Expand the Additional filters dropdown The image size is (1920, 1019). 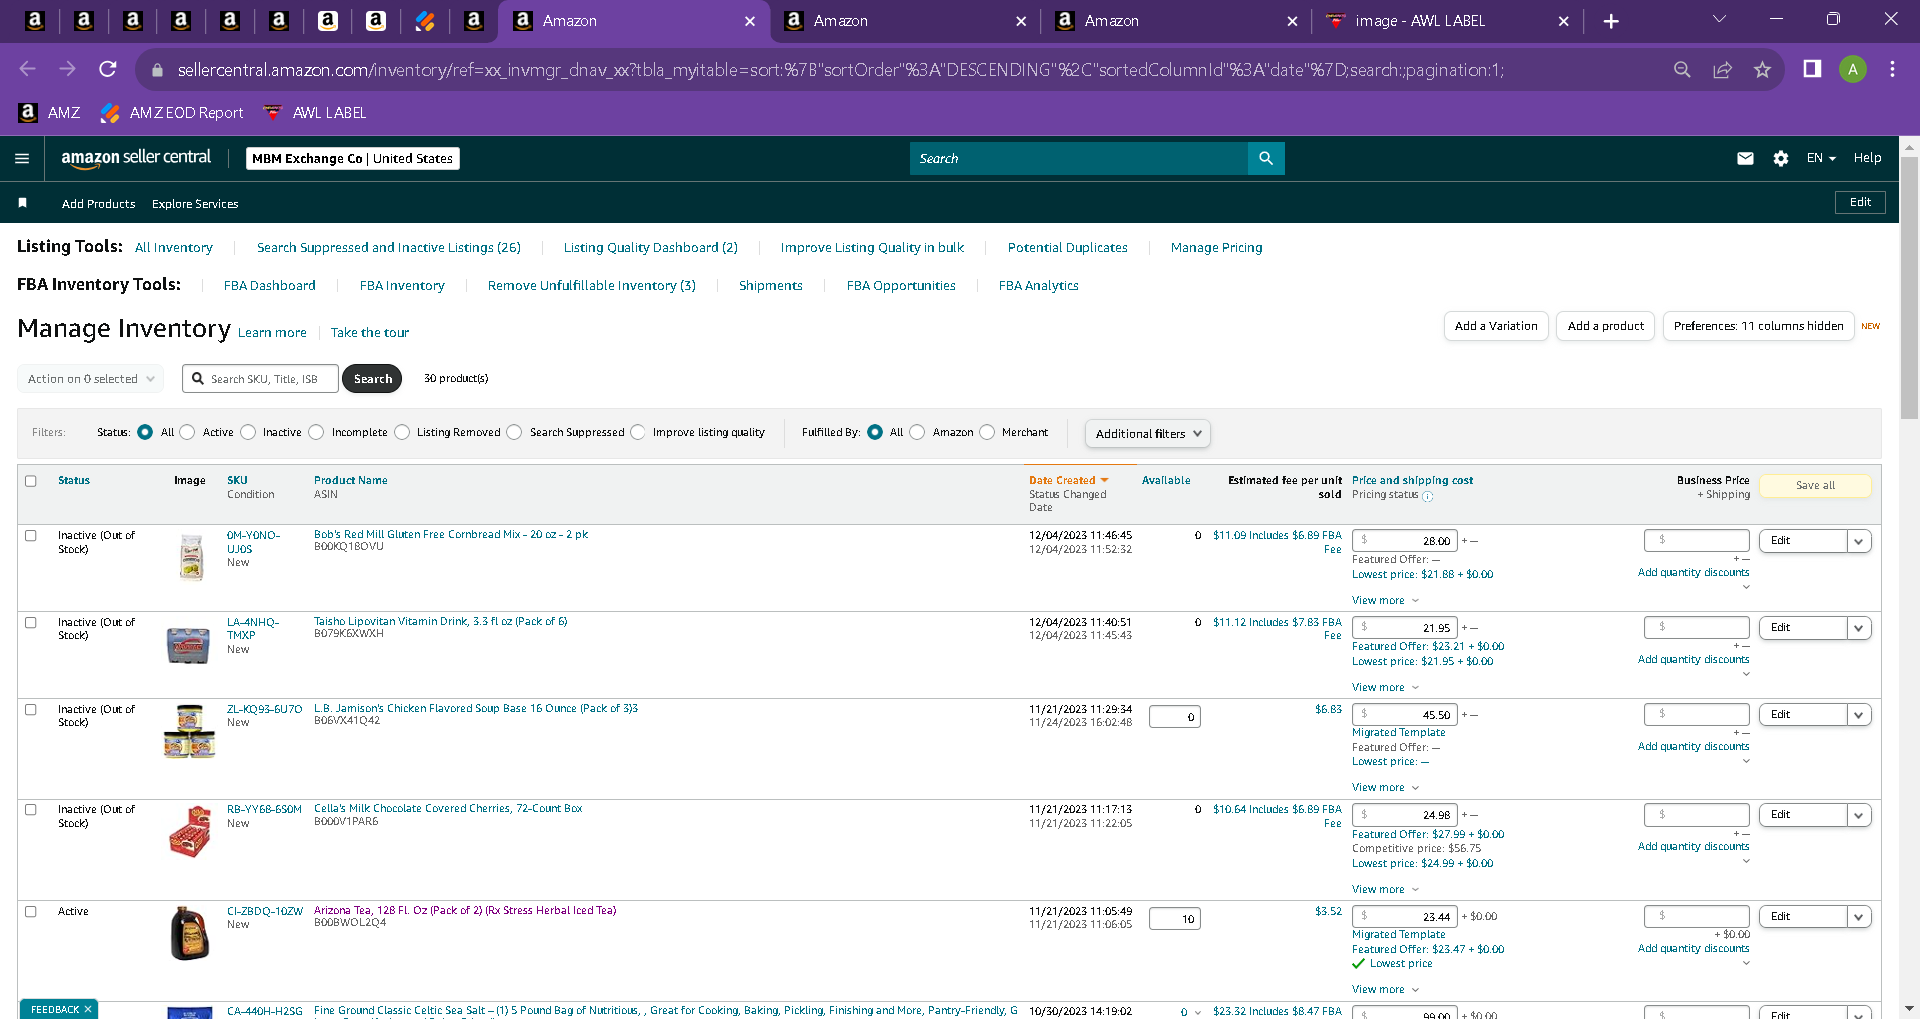click(1148, 433)
